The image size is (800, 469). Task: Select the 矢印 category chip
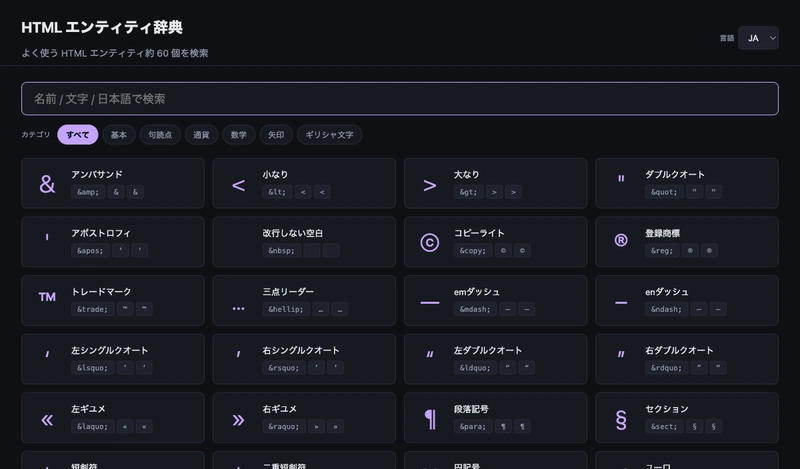(275, 135)
